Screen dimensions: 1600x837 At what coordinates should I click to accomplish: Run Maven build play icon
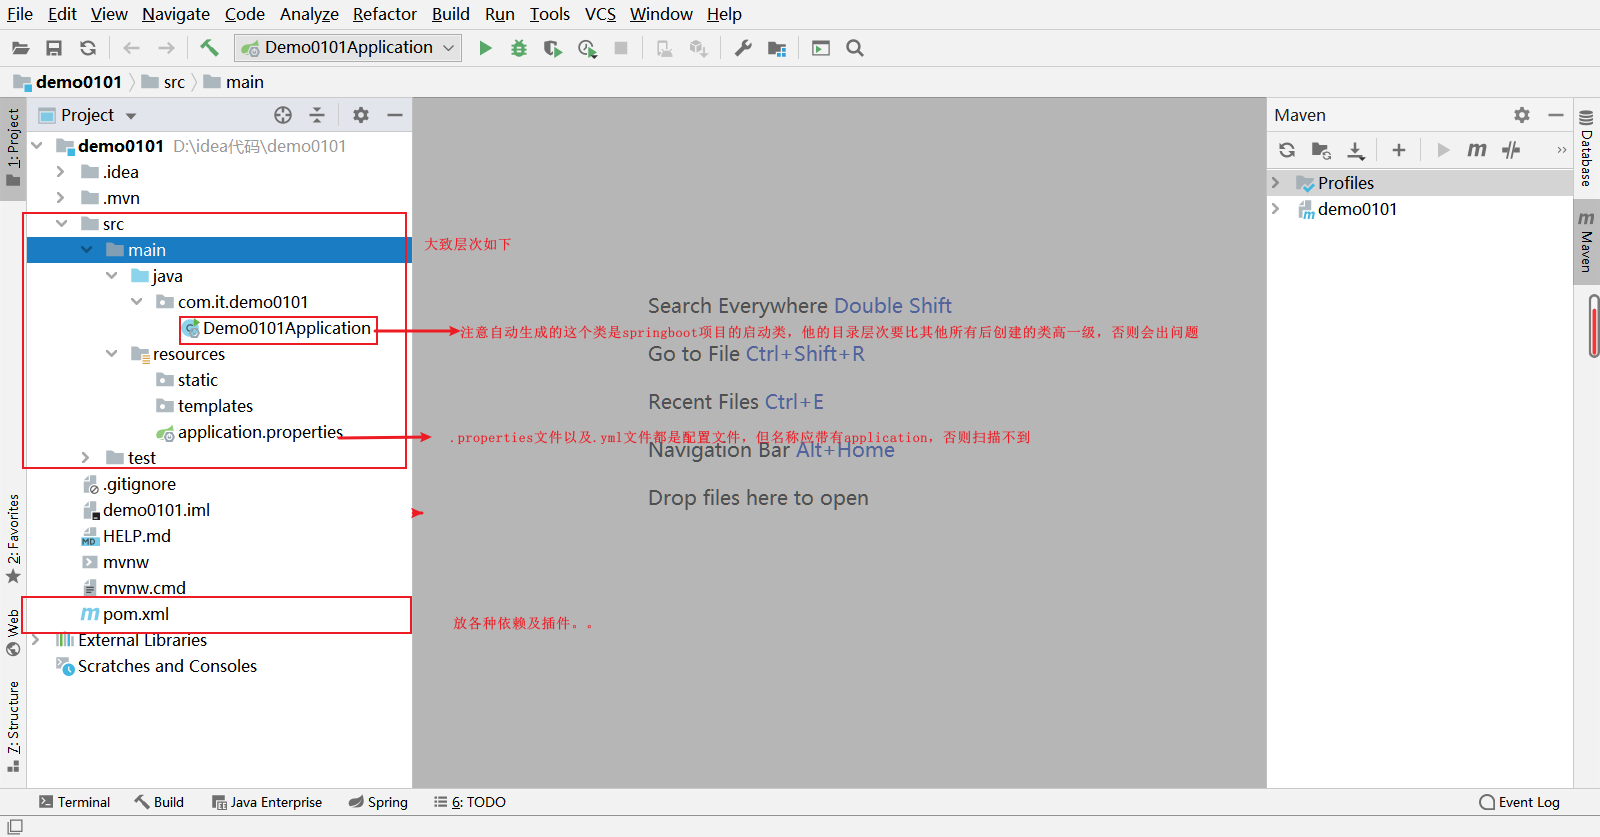[1443, 150]
